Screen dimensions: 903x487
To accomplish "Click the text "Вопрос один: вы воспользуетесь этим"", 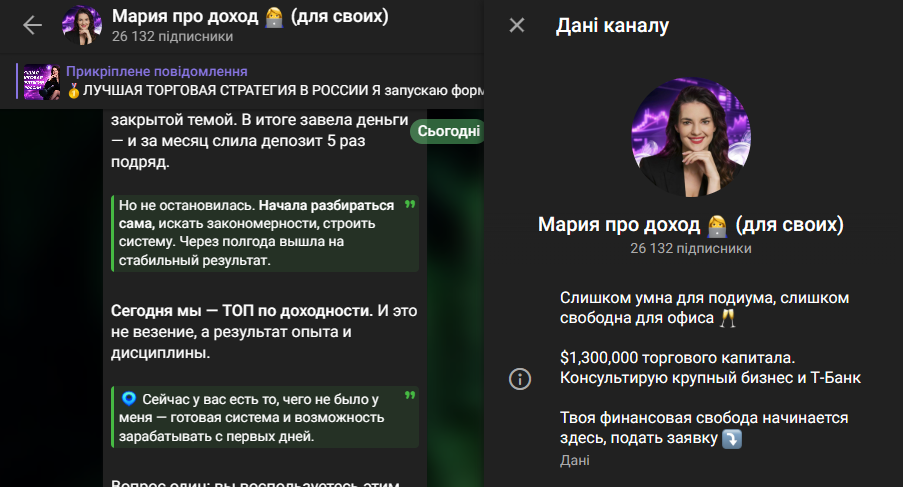I will (255, 484).
